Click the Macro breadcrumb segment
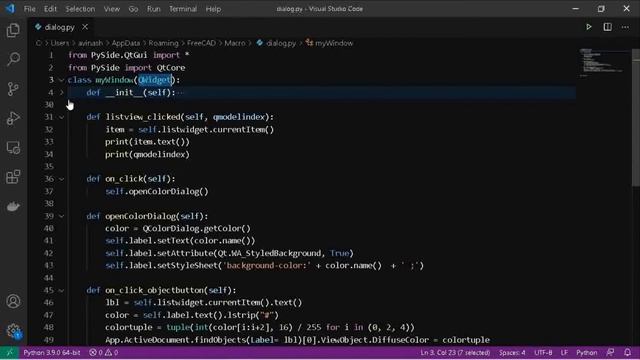Viewport: 640px width, 360px height. point(235,43)
